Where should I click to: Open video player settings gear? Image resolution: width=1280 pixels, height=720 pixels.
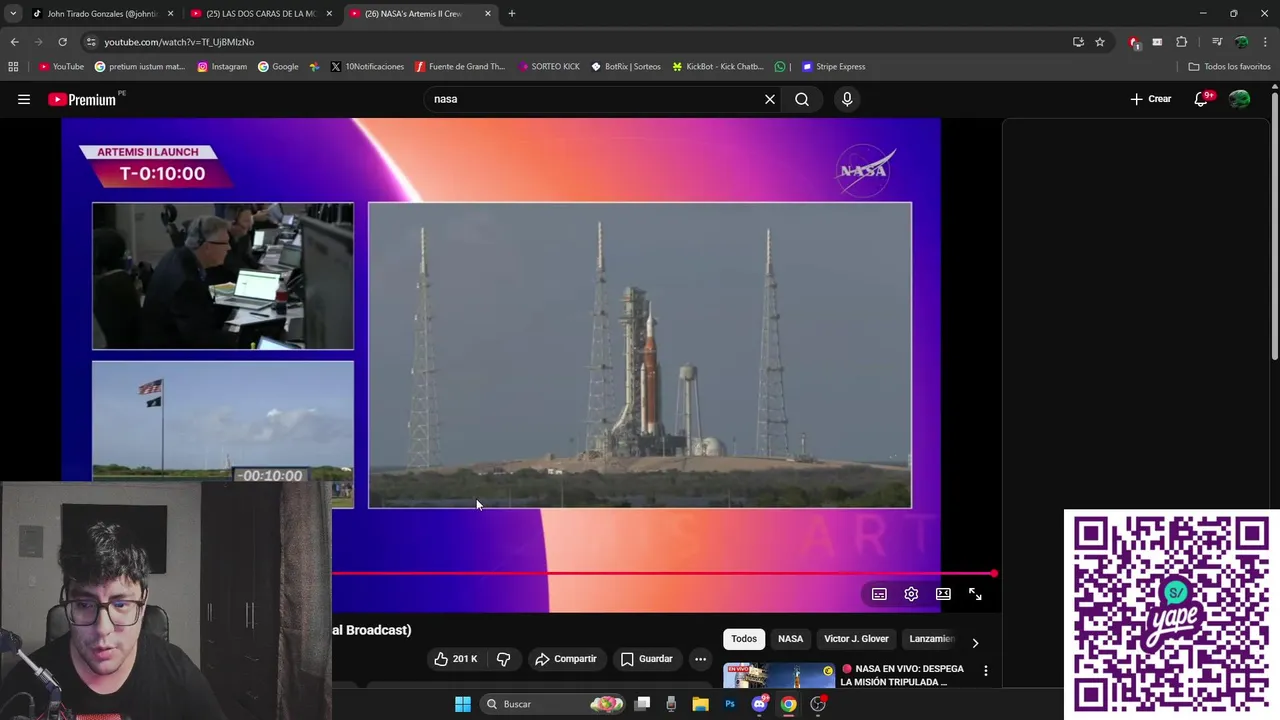[x=911, y=594]
